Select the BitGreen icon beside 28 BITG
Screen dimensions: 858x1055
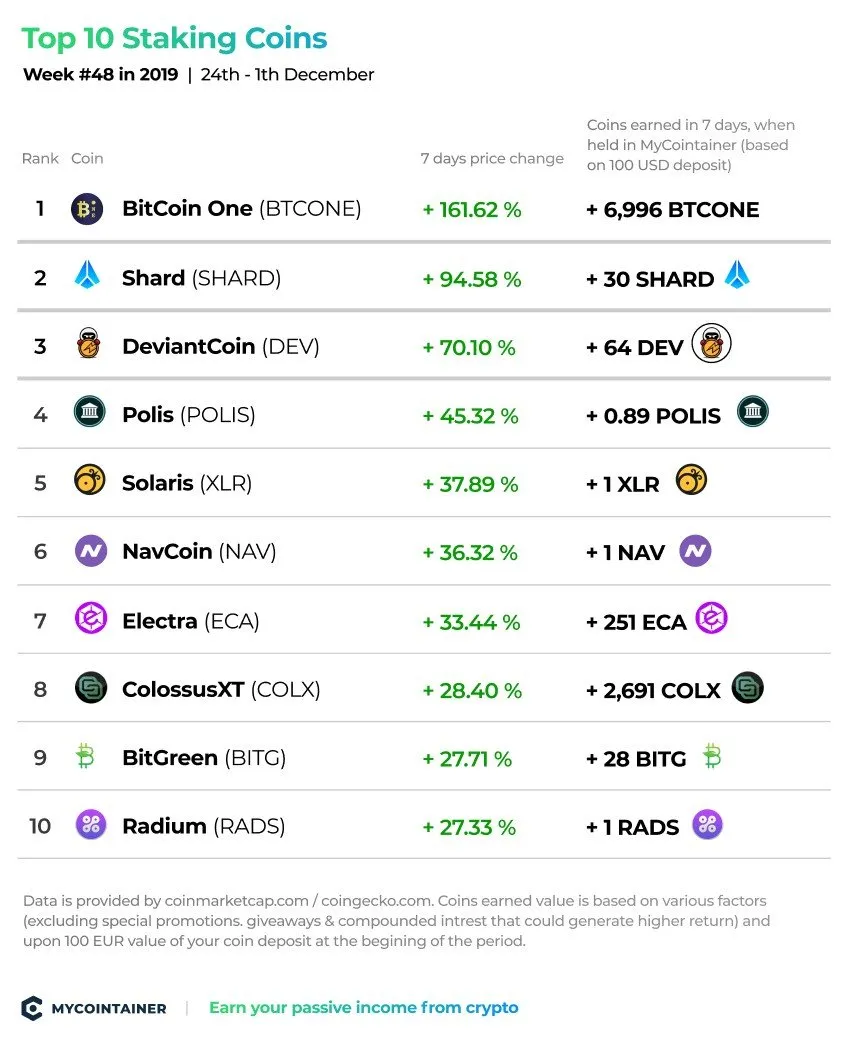712,756
